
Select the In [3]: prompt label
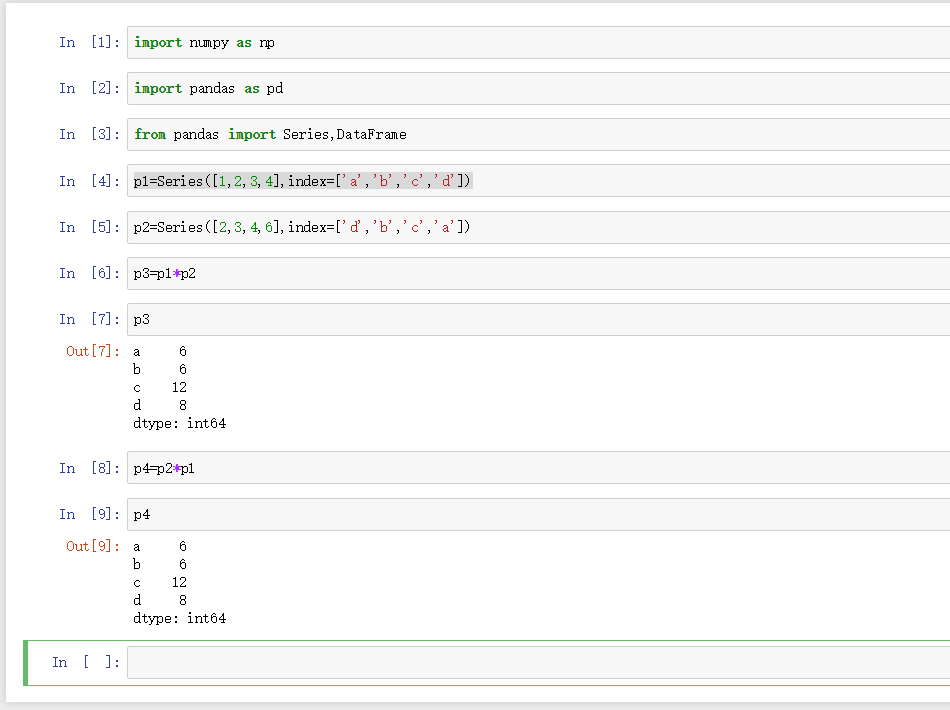89,134
